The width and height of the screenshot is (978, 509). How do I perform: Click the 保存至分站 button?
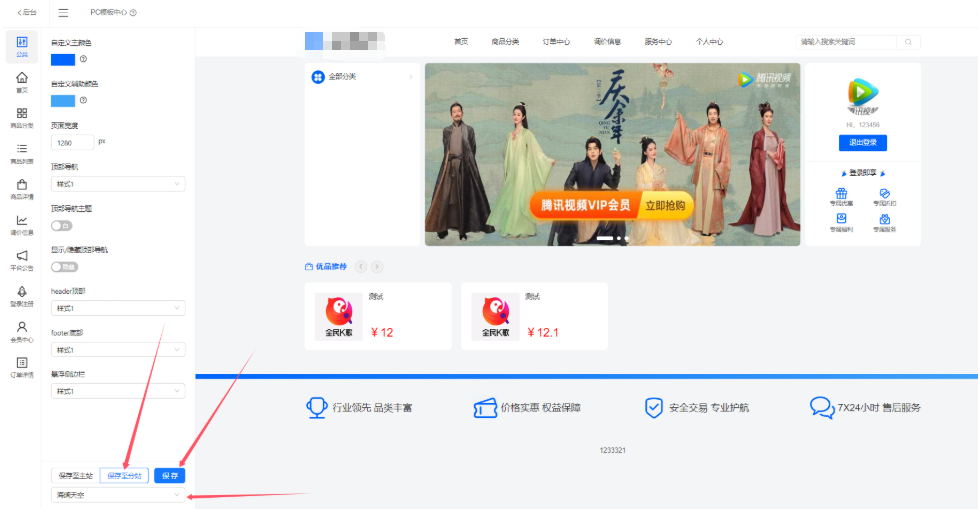click(x=124, y=475)
